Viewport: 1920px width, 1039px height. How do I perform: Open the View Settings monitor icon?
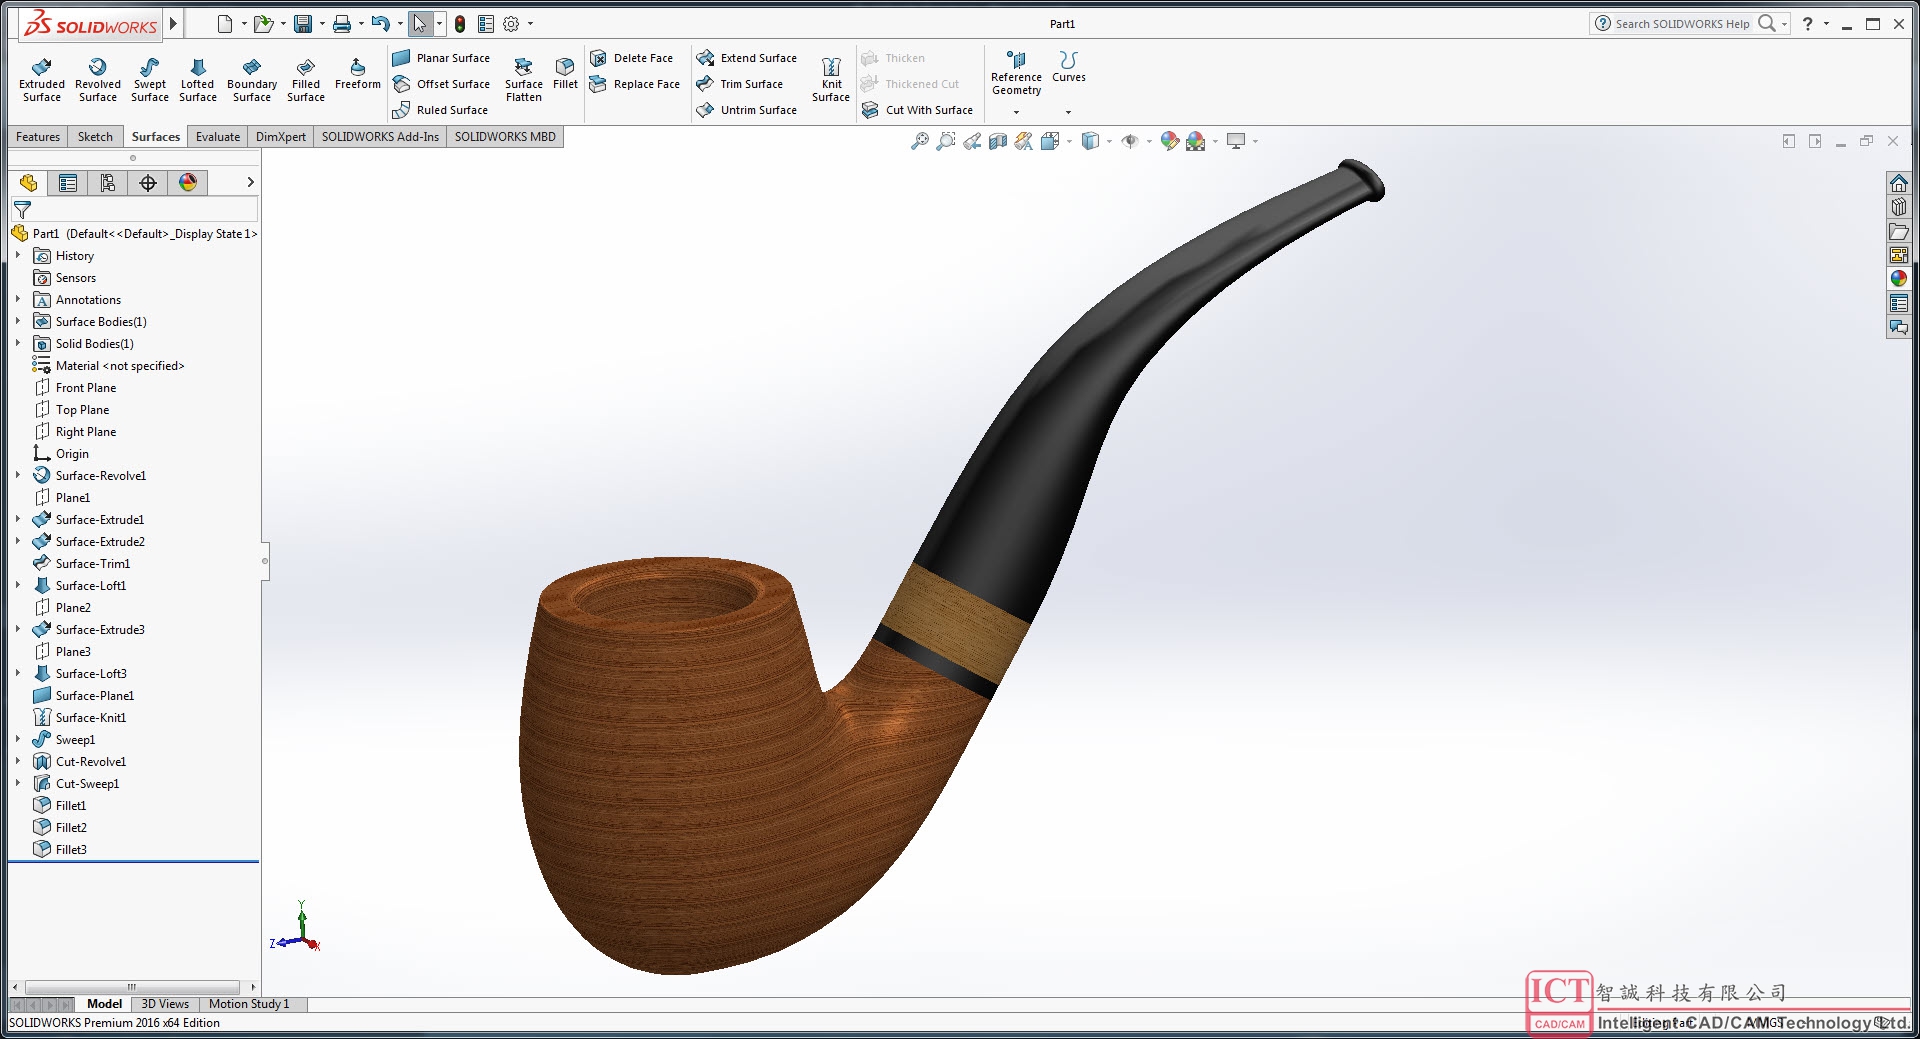(1237, 142)
